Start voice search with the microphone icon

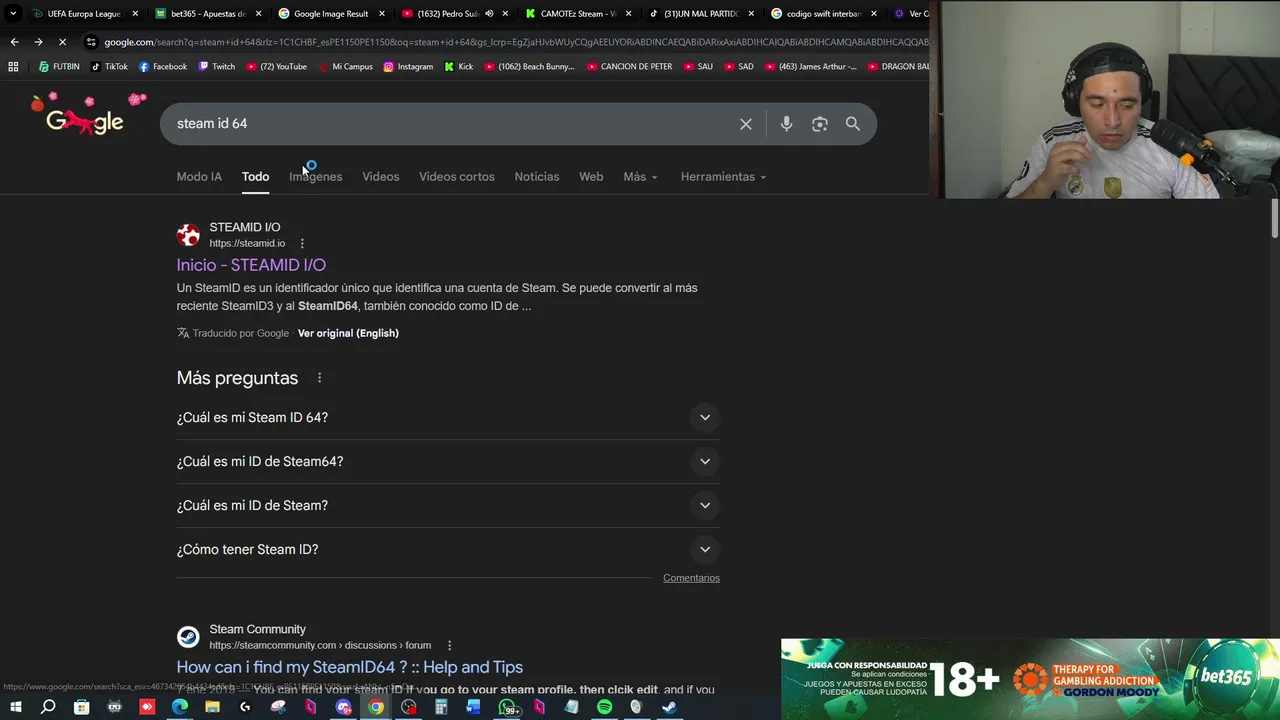coord(786,124)
